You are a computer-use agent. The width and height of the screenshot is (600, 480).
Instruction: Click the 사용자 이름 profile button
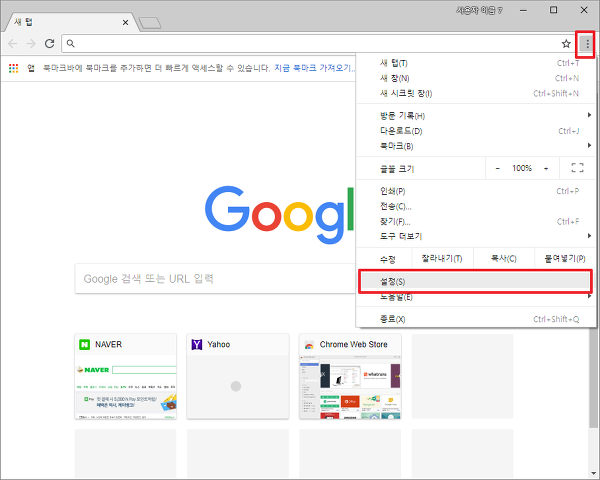479,10
